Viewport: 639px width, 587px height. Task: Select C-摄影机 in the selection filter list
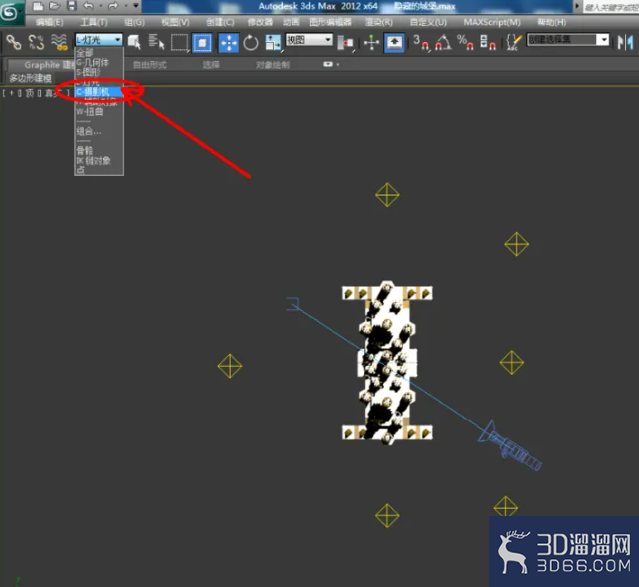pos(99,92)
